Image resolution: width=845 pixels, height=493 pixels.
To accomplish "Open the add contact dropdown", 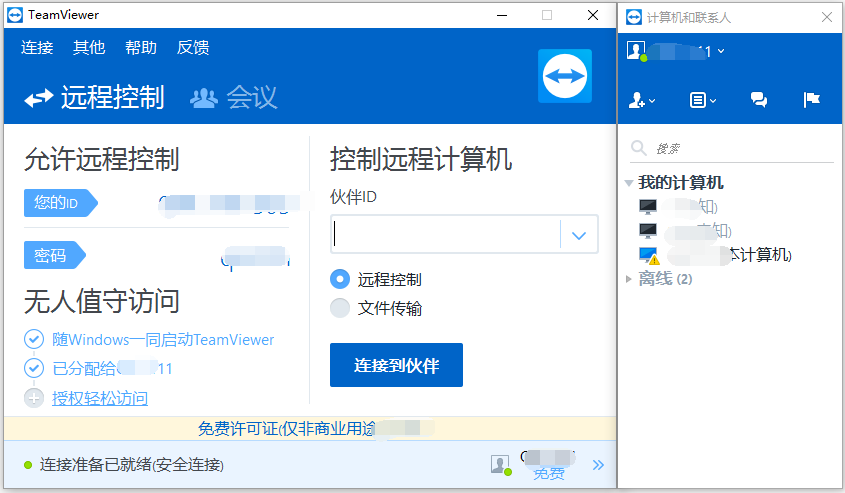I will pyautogui.click(x=642, y=100).
